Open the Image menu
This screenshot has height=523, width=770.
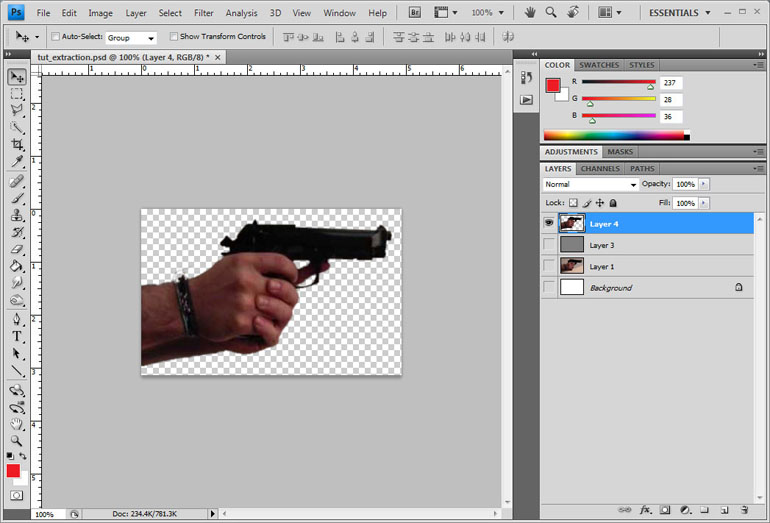click(x=100, y=13)
